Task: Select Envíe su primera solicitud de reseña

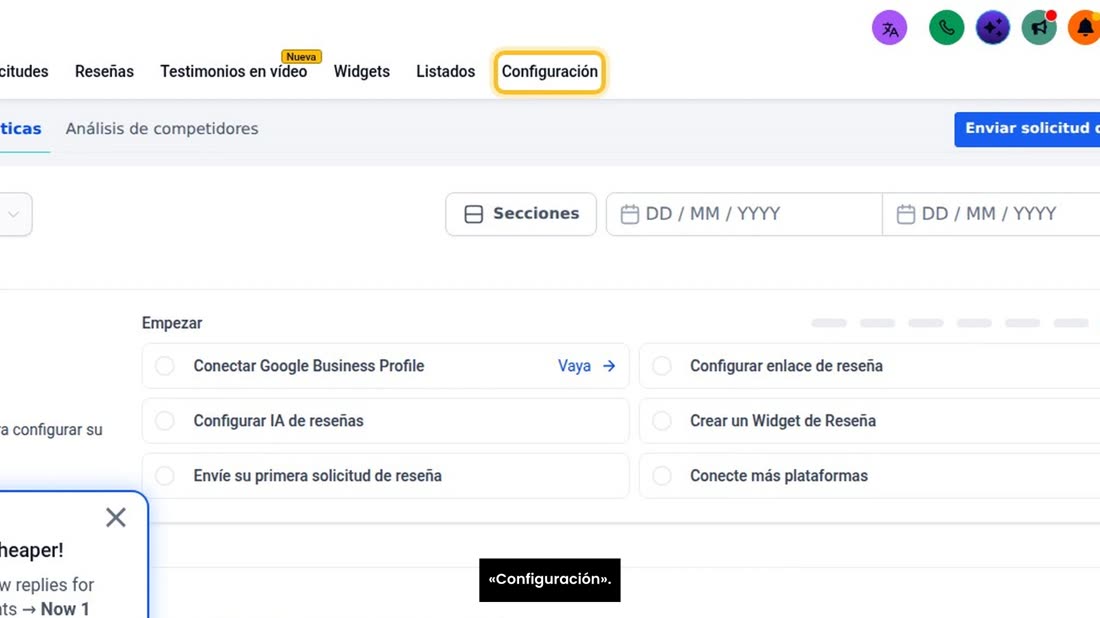Action: pos(318,476)
